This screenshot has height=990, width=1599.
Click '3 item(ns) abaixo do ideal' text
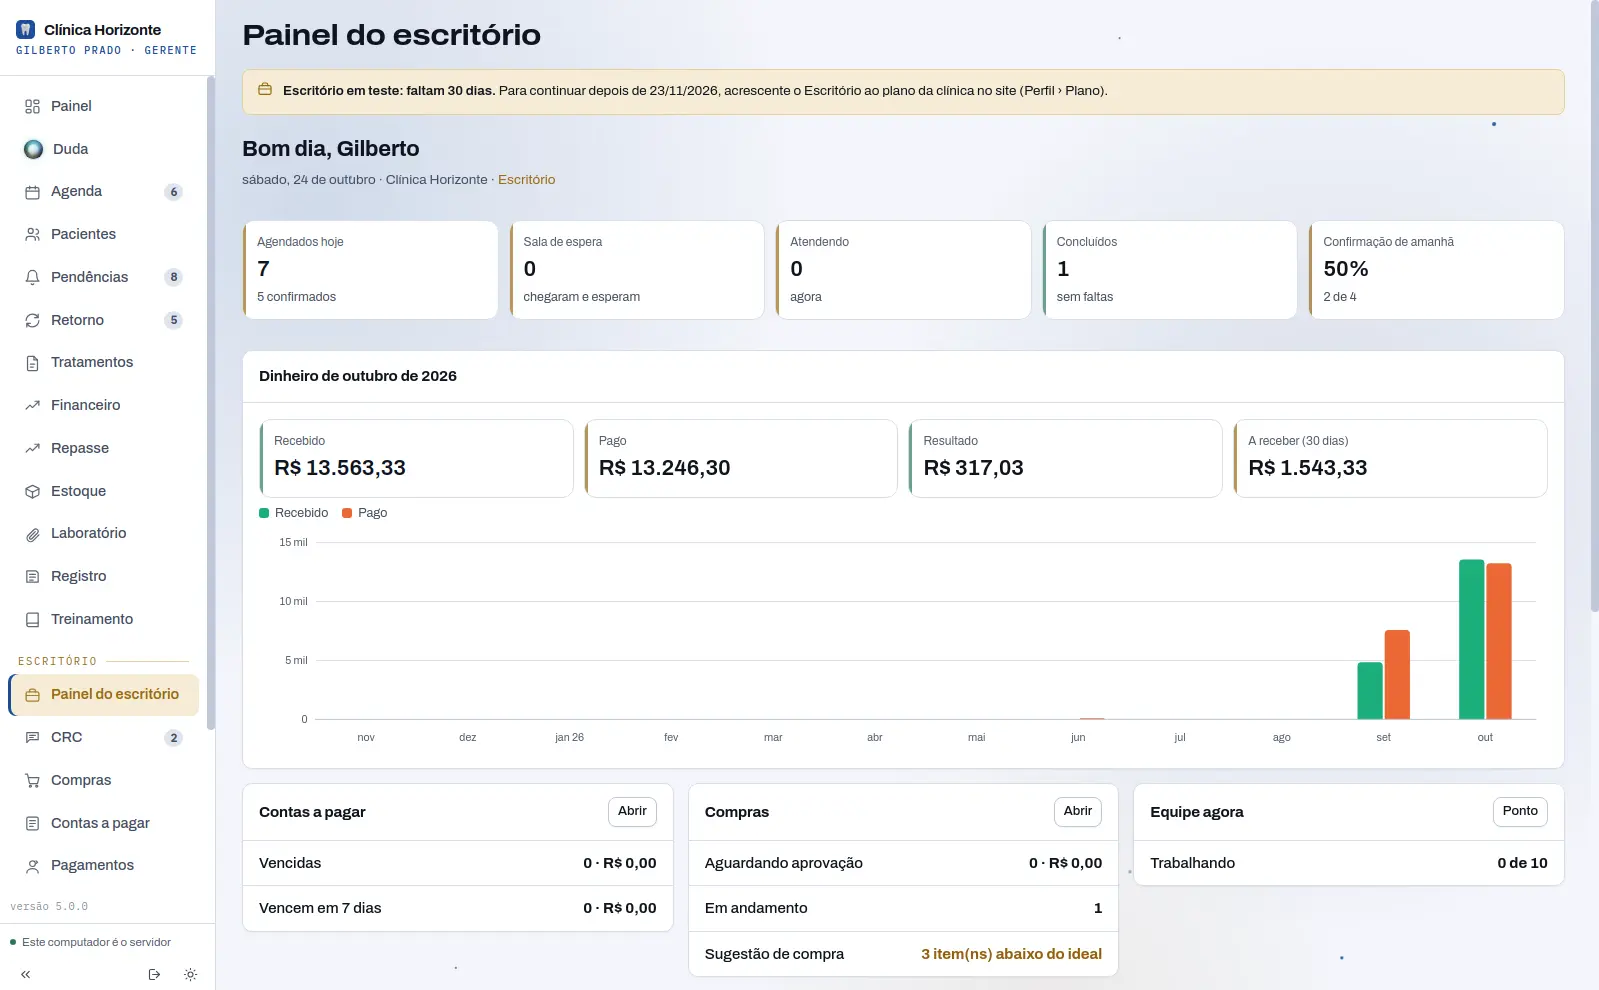click(x=1011, y=954)
